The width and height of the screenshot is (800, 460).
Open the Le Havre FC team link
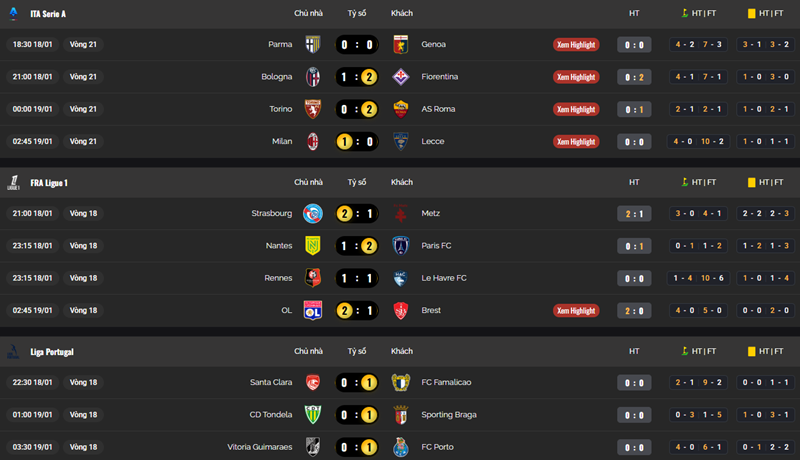coord(443,278)
